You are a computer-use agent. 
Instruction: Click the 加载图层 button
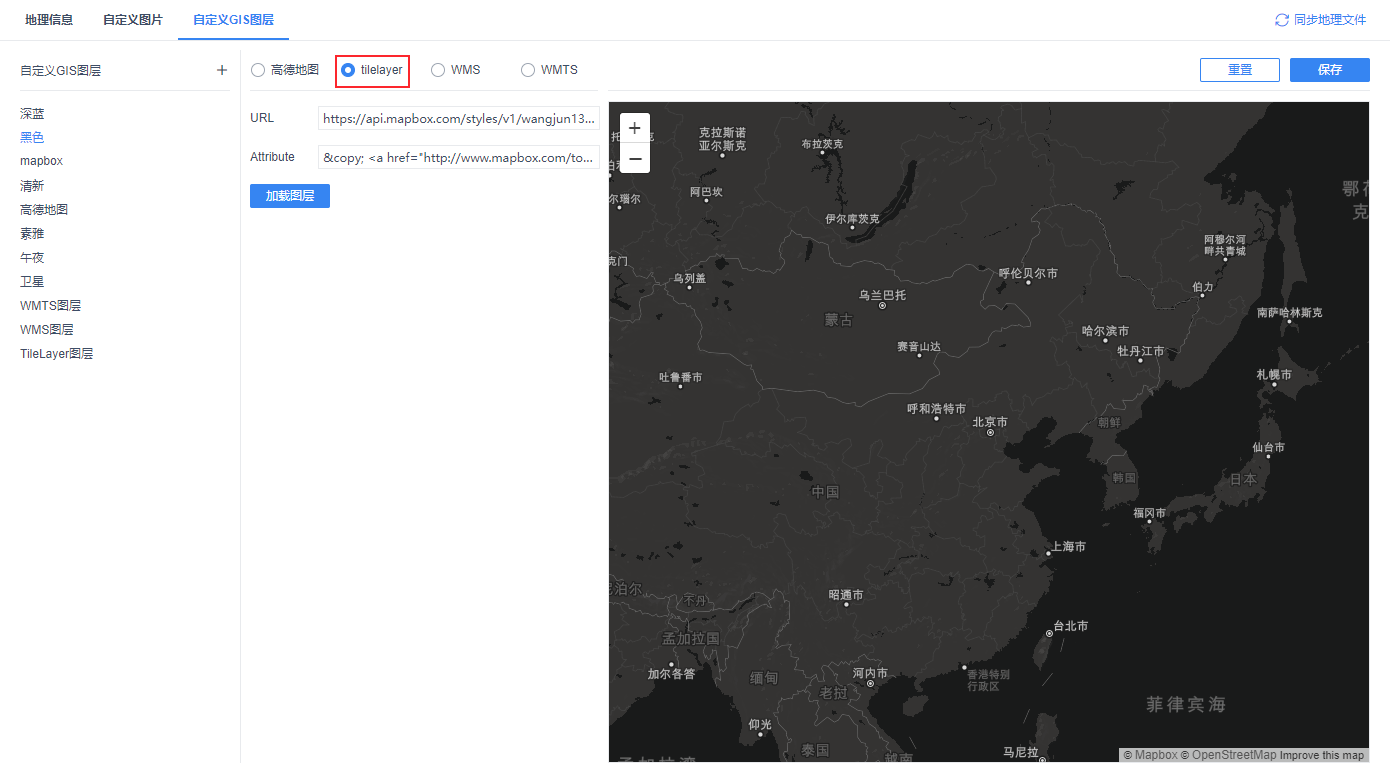tap(290, 196)
